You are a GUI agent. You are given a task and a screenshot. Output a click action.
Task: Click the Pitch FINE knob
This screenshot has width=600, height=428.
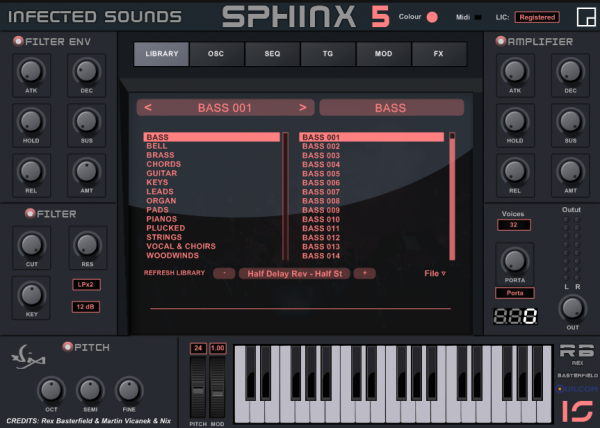[x=129, y=390]
